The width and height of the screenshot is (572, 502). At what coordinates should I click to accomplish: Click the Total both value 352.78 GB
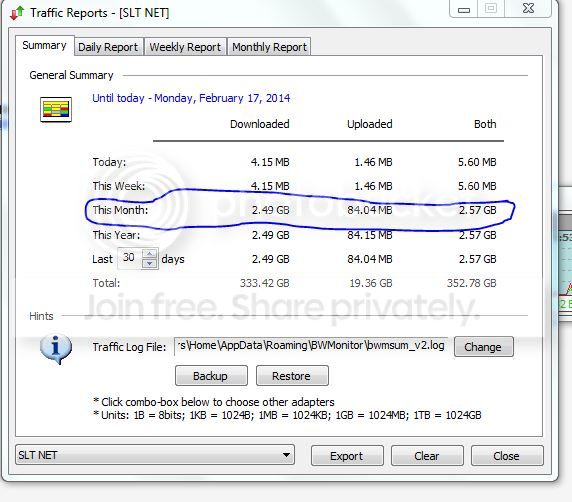tap(472, 283)
